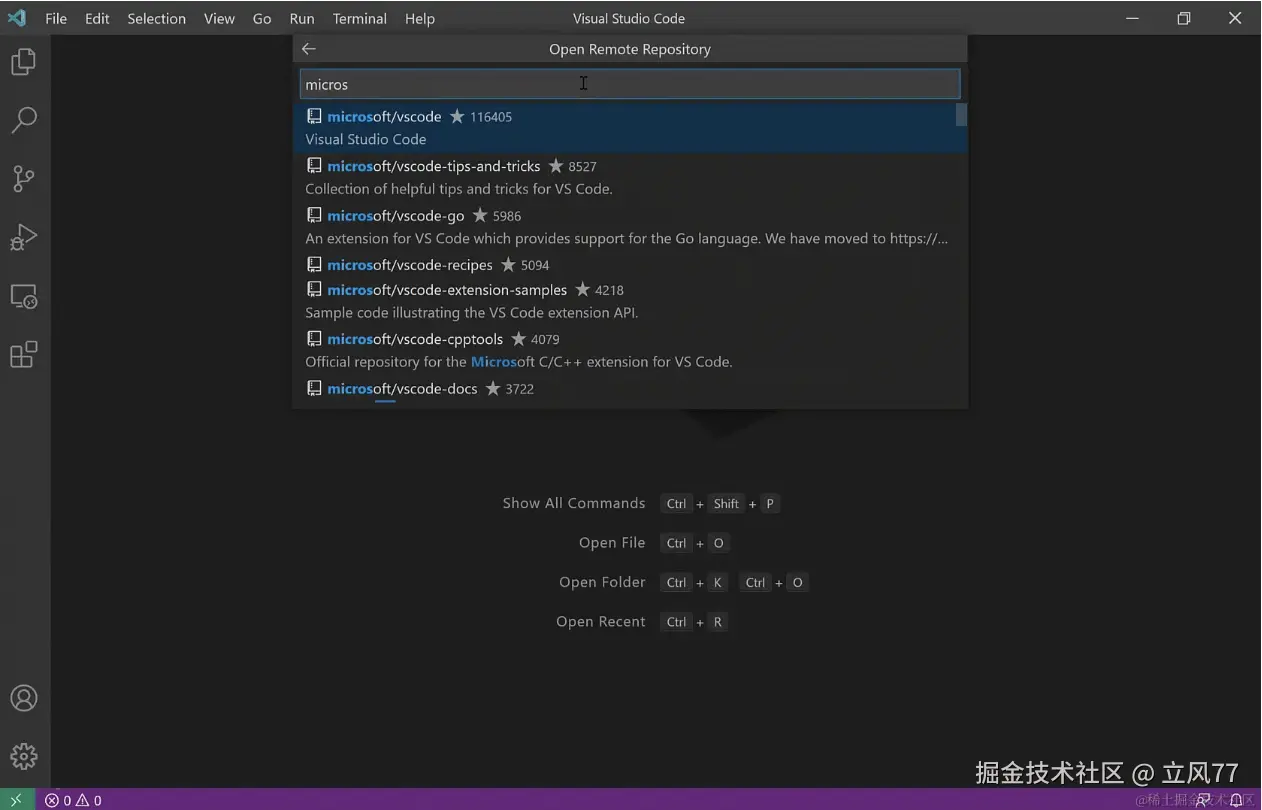Click the 'Open File' shortcut label
1262x810 pixels.
coord(612,542)
